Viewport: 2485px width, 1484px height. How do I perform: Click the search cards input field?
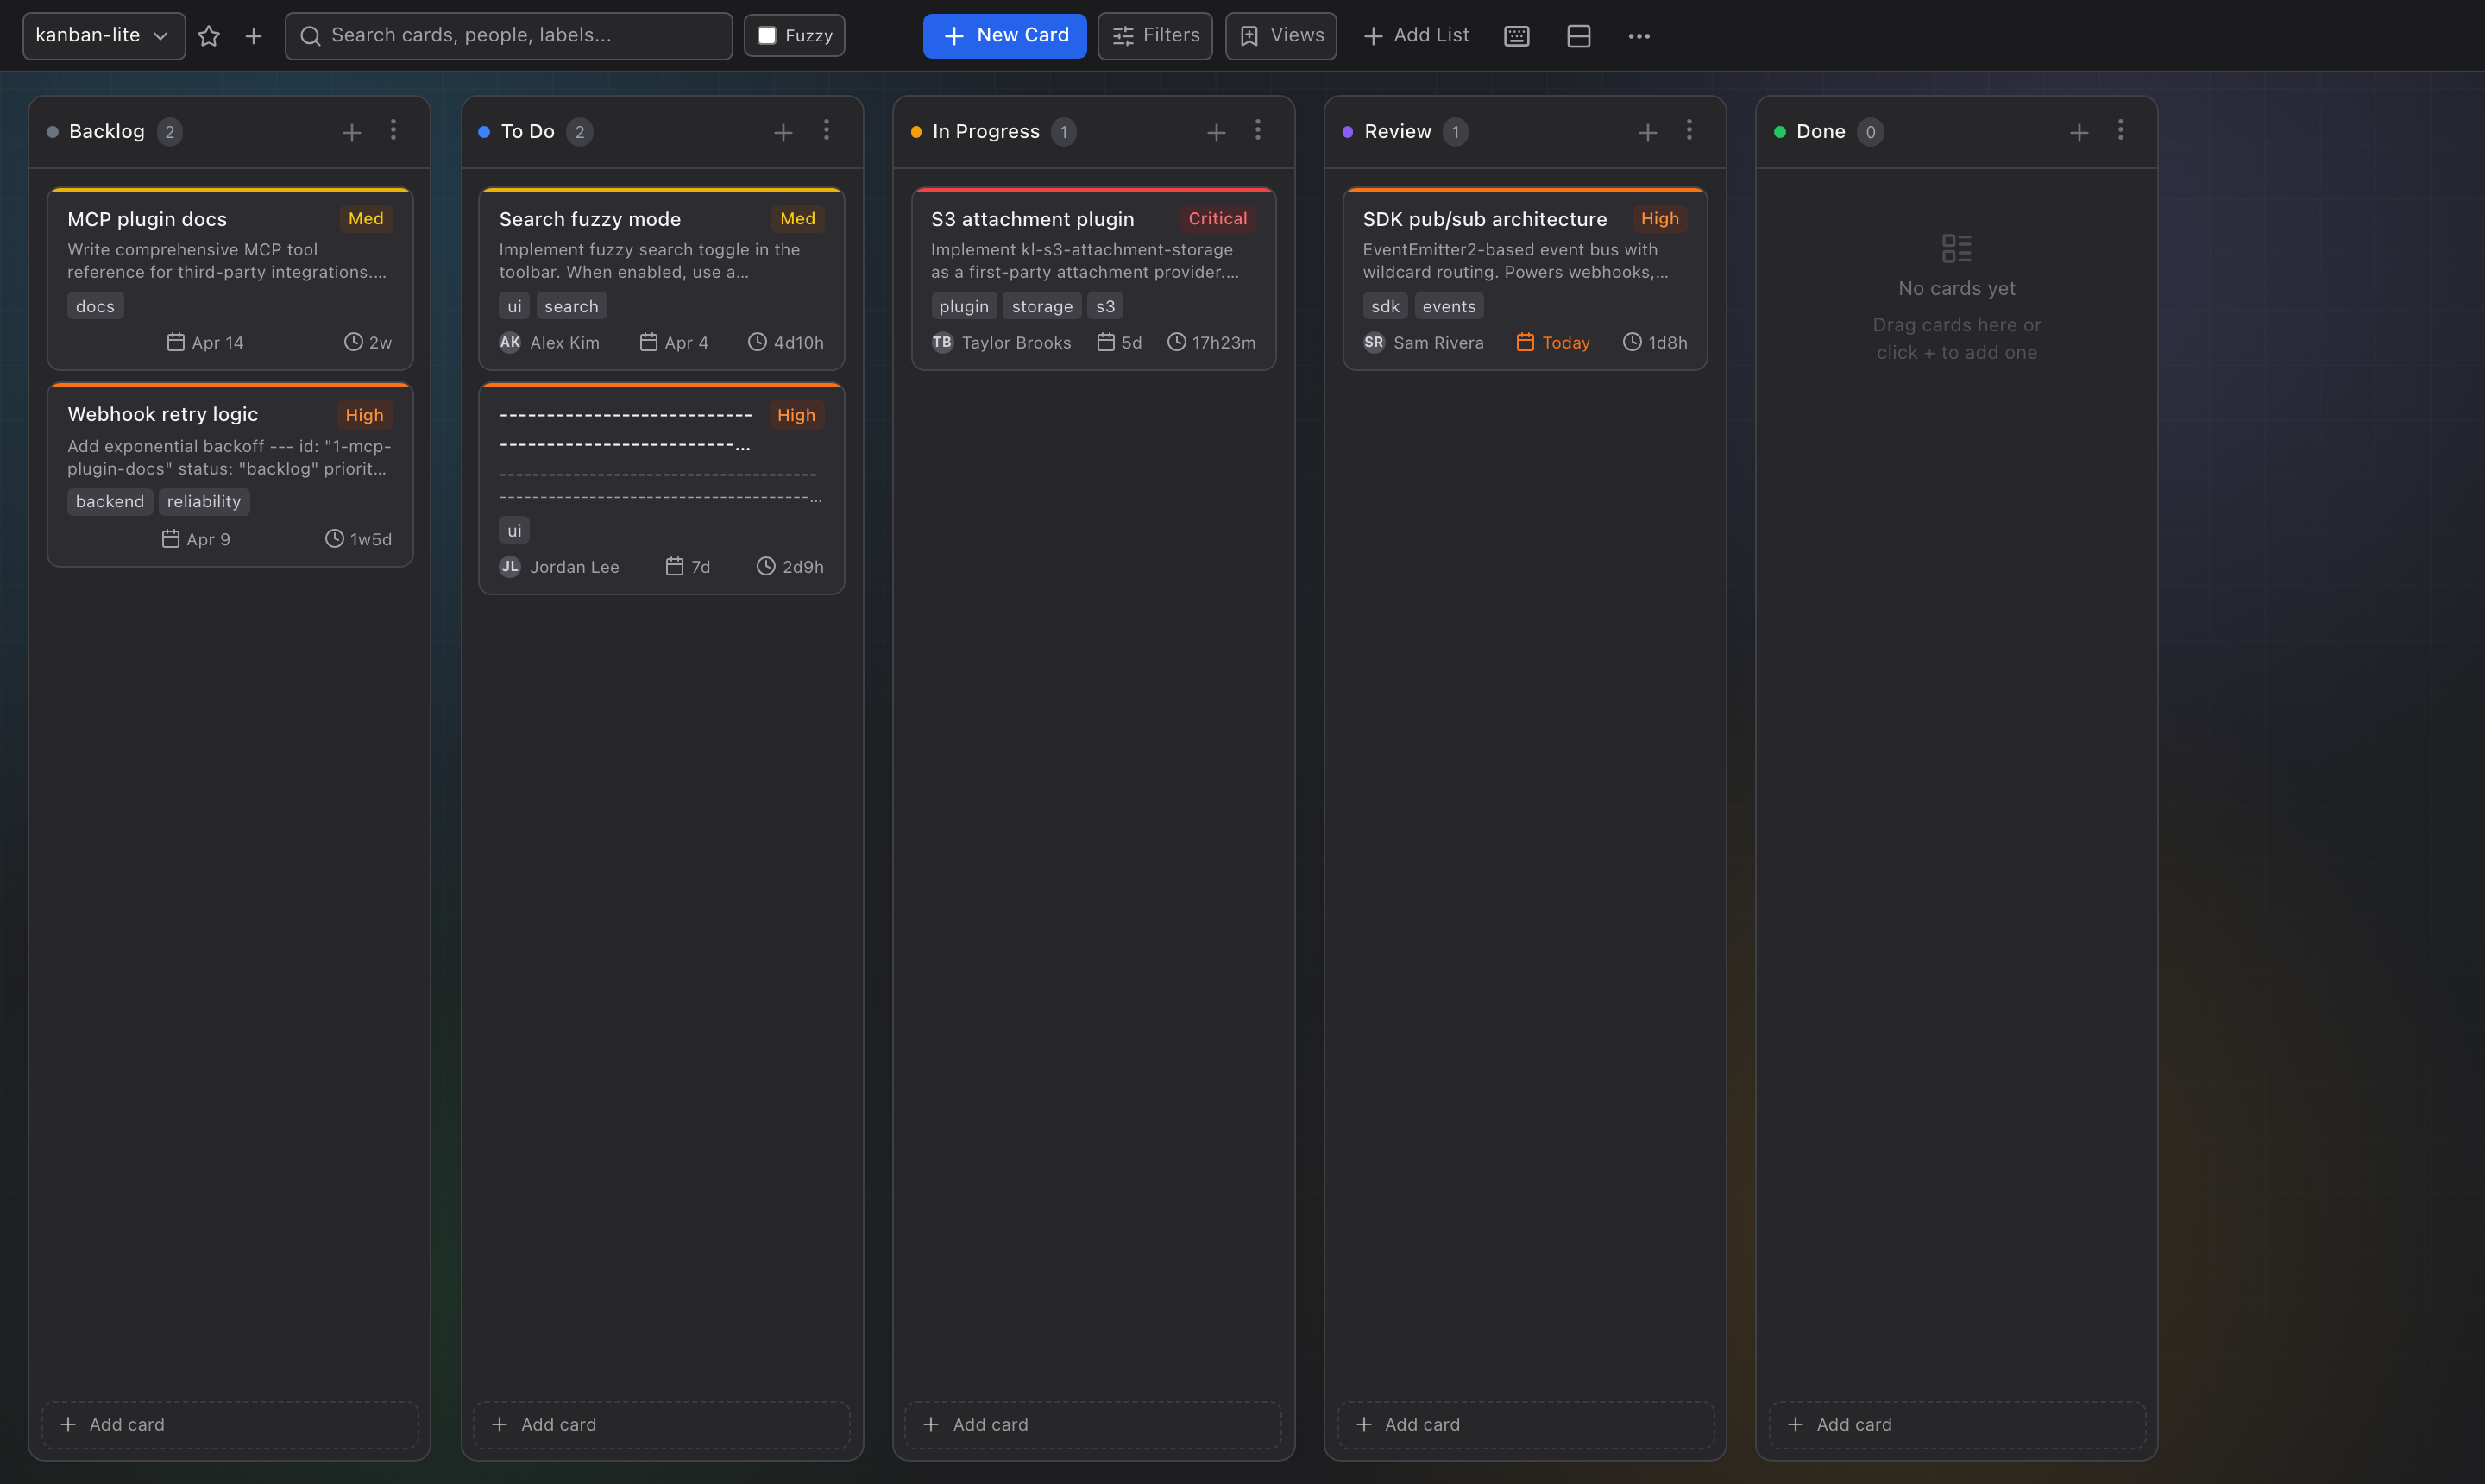click(x=508, y=35)
